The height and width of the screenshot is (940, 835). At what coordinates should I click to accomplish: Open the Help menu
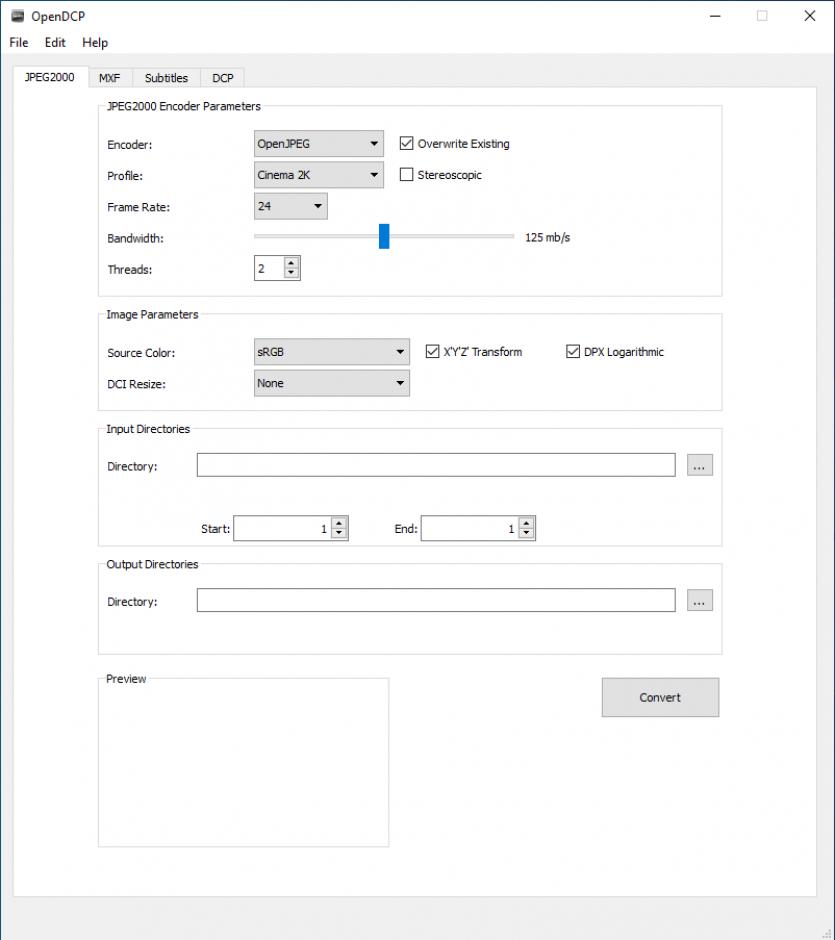click(x=95, y=43)
